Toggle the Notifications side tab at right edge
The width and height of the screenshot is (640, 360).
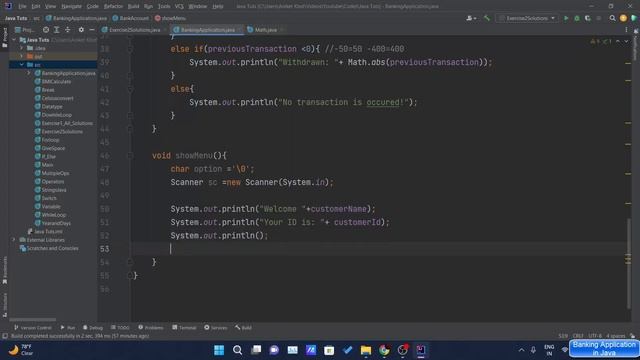click(x=636, y=45)
